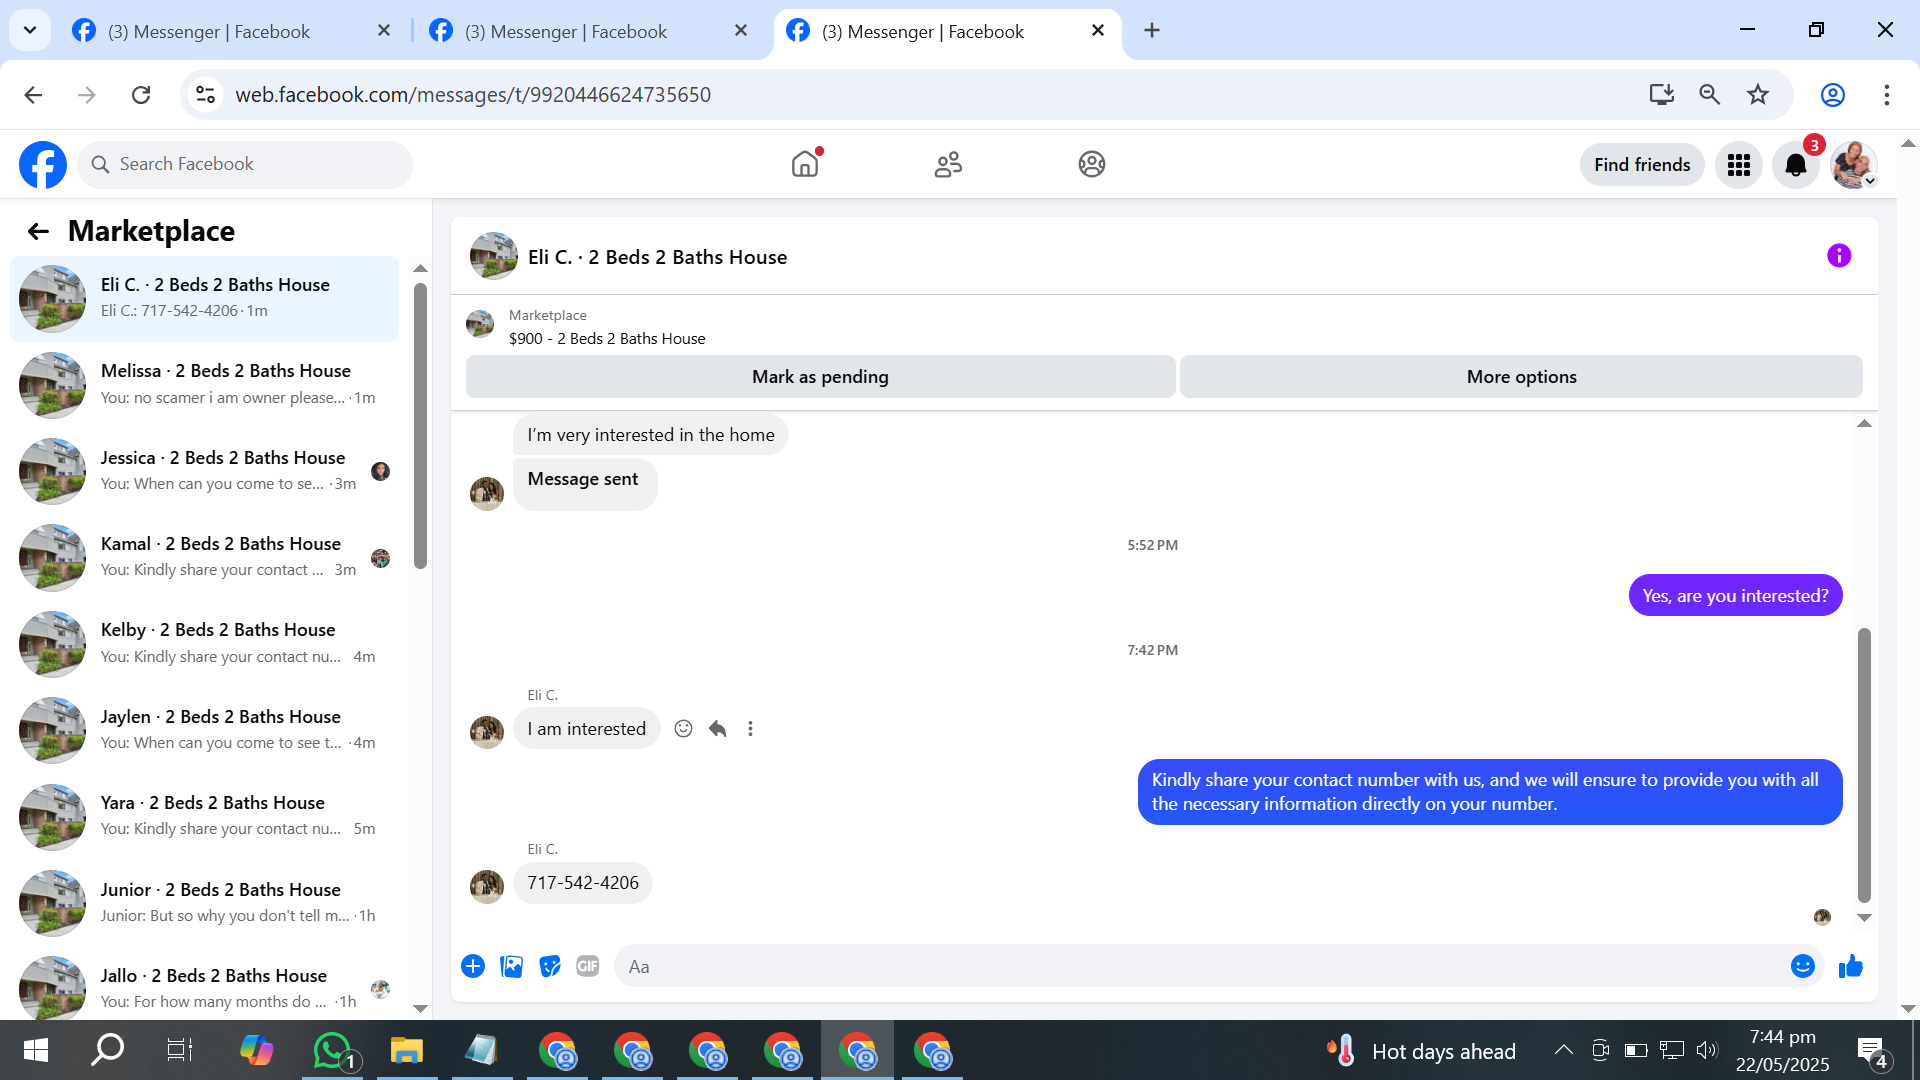Choose a sticker in the composer

[x=549, y=966]
